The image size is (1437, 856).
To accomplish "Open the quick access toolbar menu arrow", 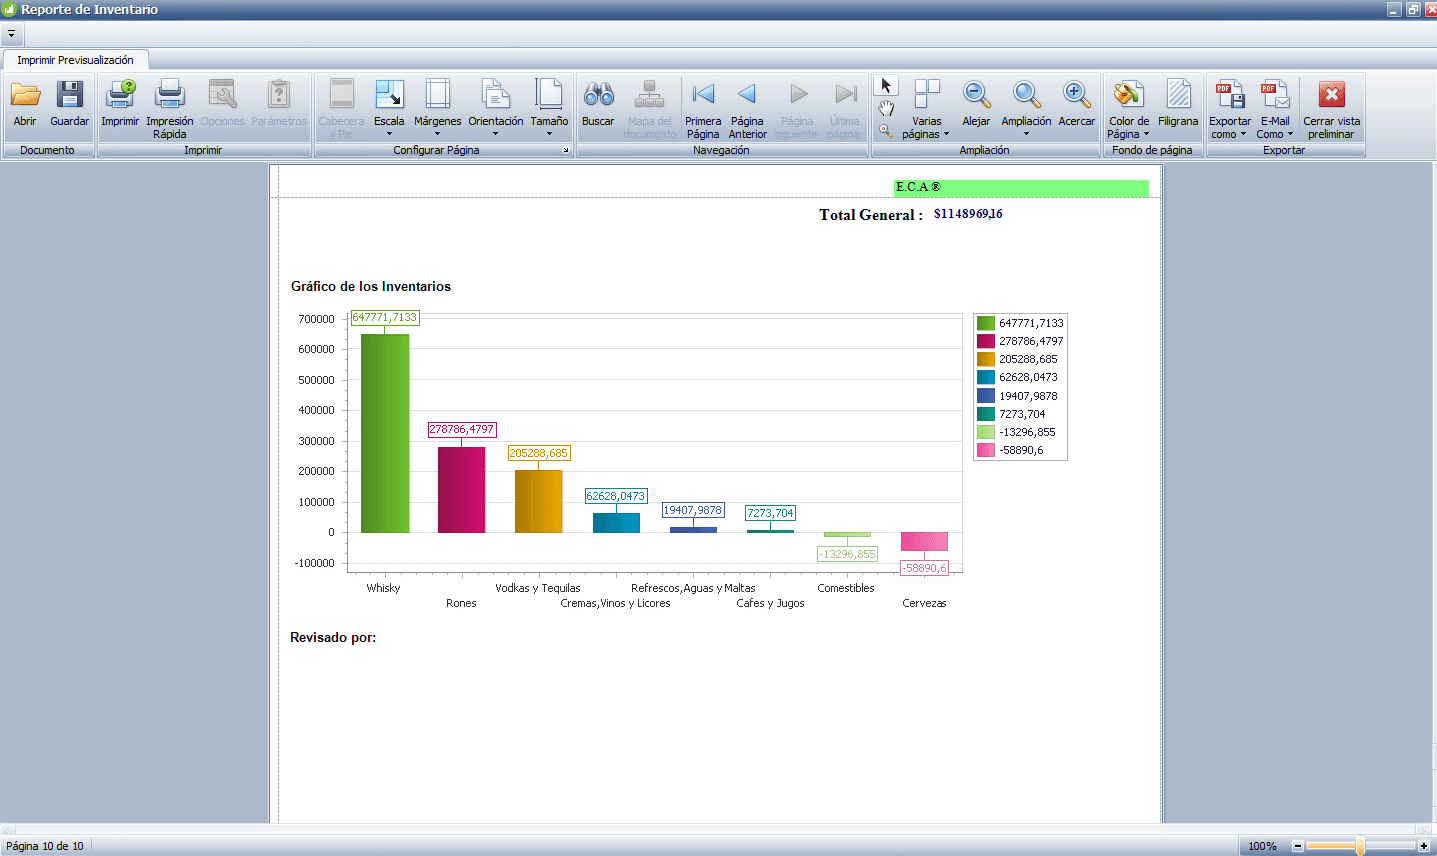I will click(11, 34).
